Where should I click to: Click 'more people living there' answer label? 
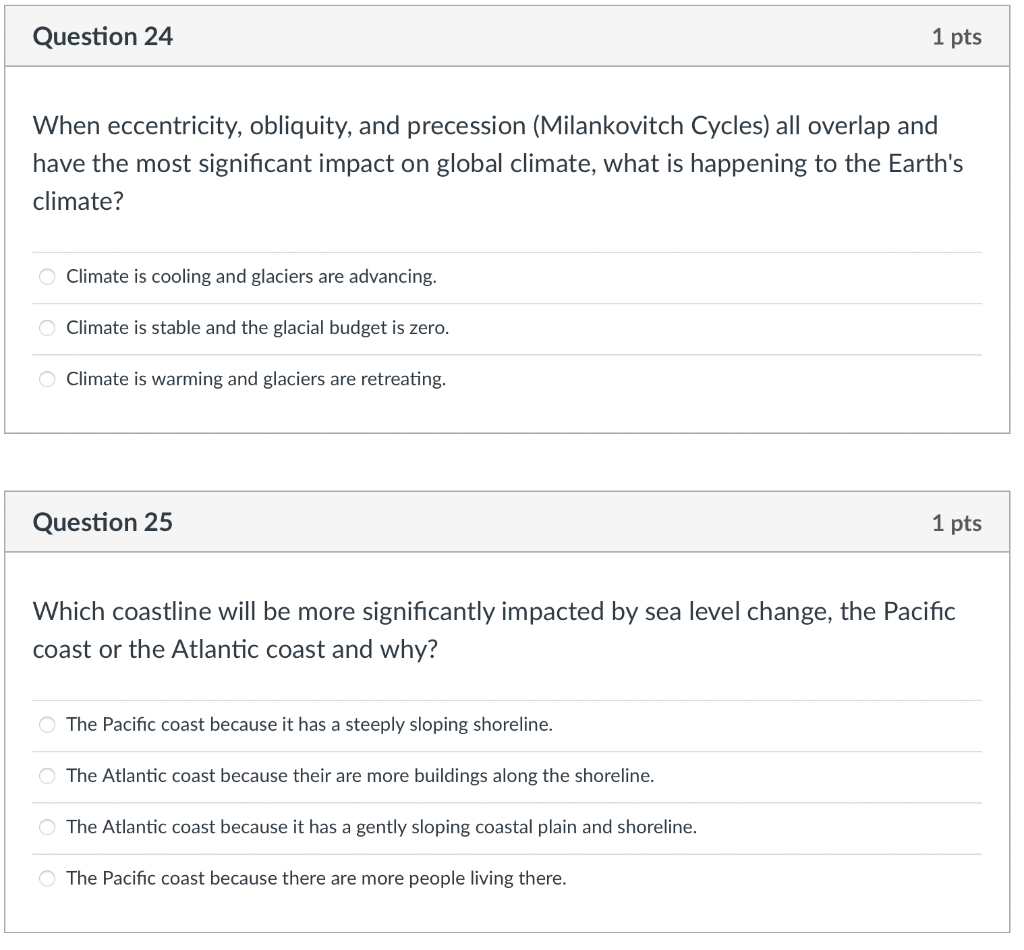(316, 878)
